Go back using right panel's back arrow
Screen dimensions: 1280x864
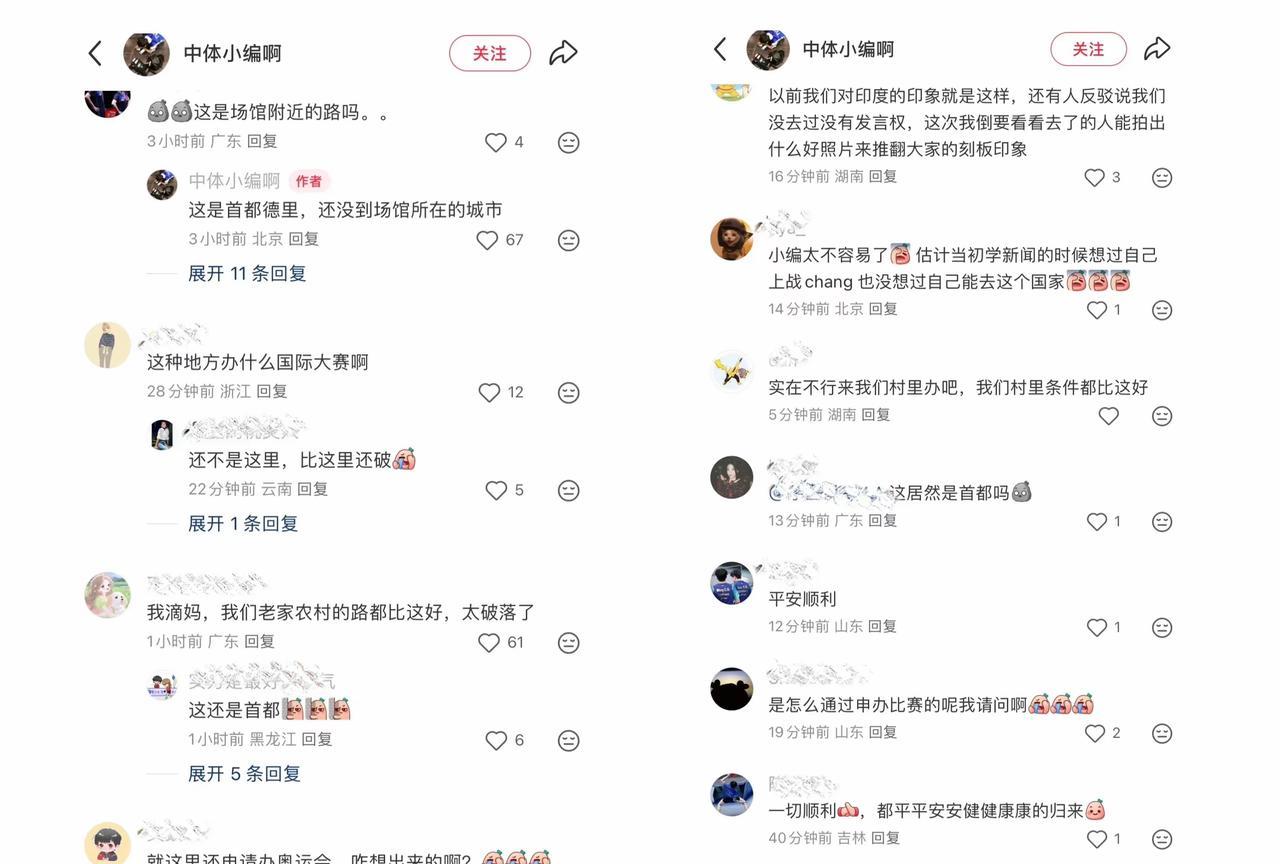720,49
